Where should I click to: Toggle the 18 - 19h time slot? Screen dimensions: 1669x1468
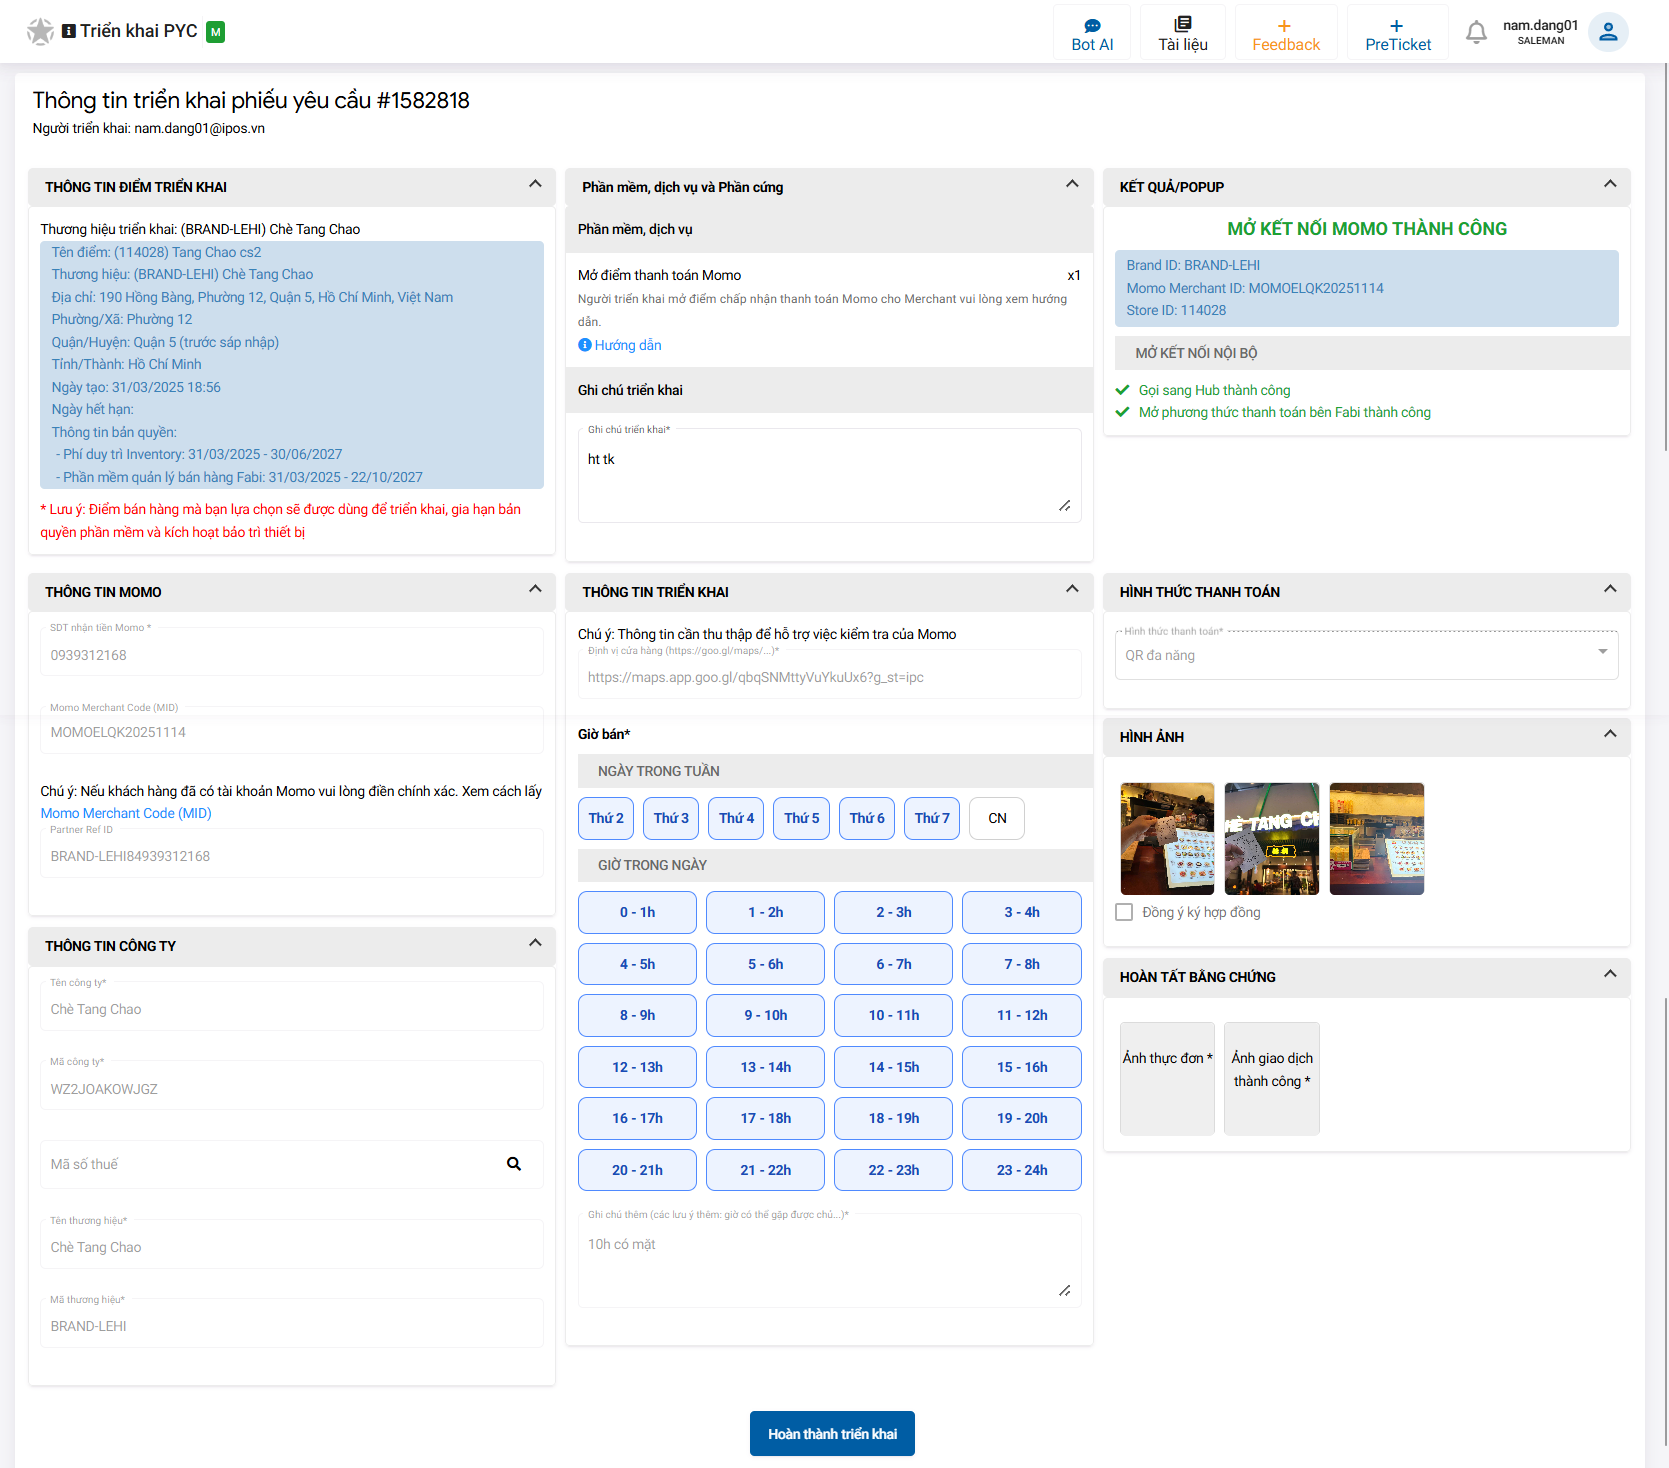click(893, 1118)
